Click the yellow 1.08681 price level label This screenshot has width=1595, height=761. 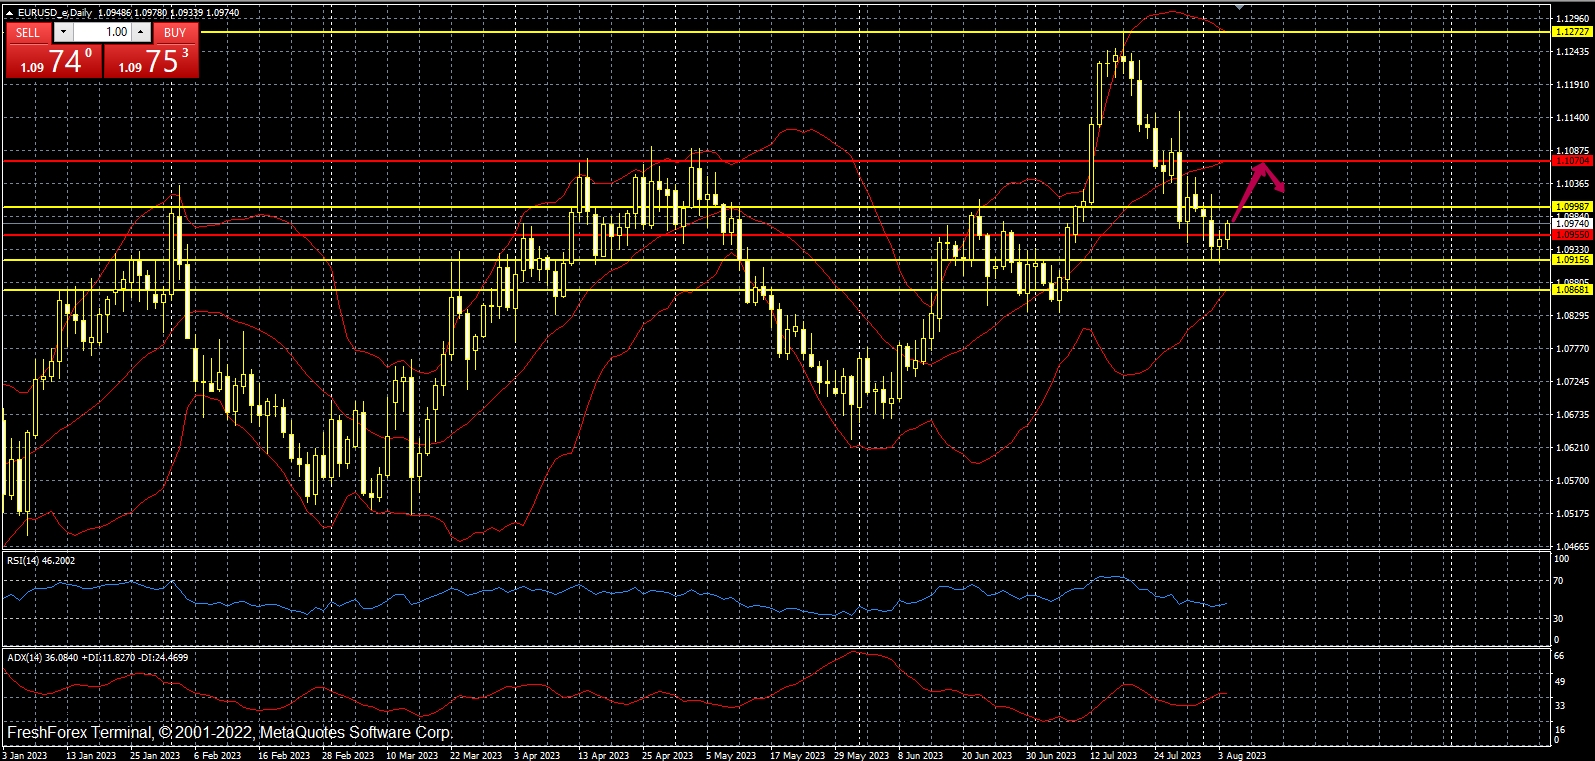click(1571, 290)
